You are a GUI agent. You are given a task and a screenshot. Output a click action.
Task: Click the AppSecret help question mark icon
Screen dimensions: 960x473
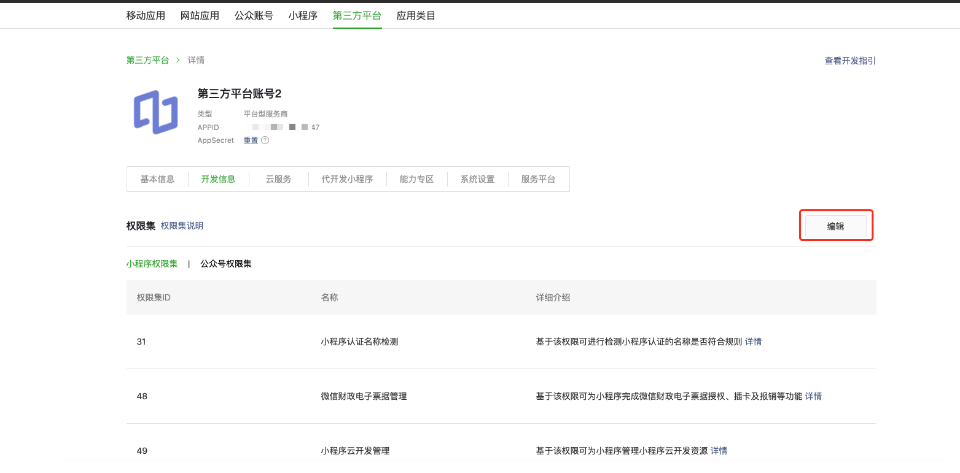[265, 141]
